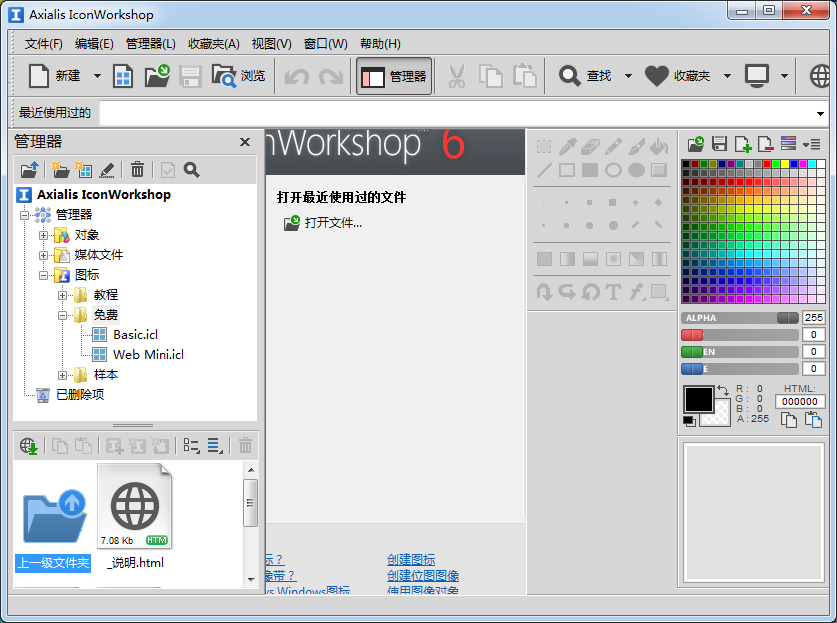Open the 编辑(E) menu
Viewport: 837px width, 623px height.
(x=94, y=44)
